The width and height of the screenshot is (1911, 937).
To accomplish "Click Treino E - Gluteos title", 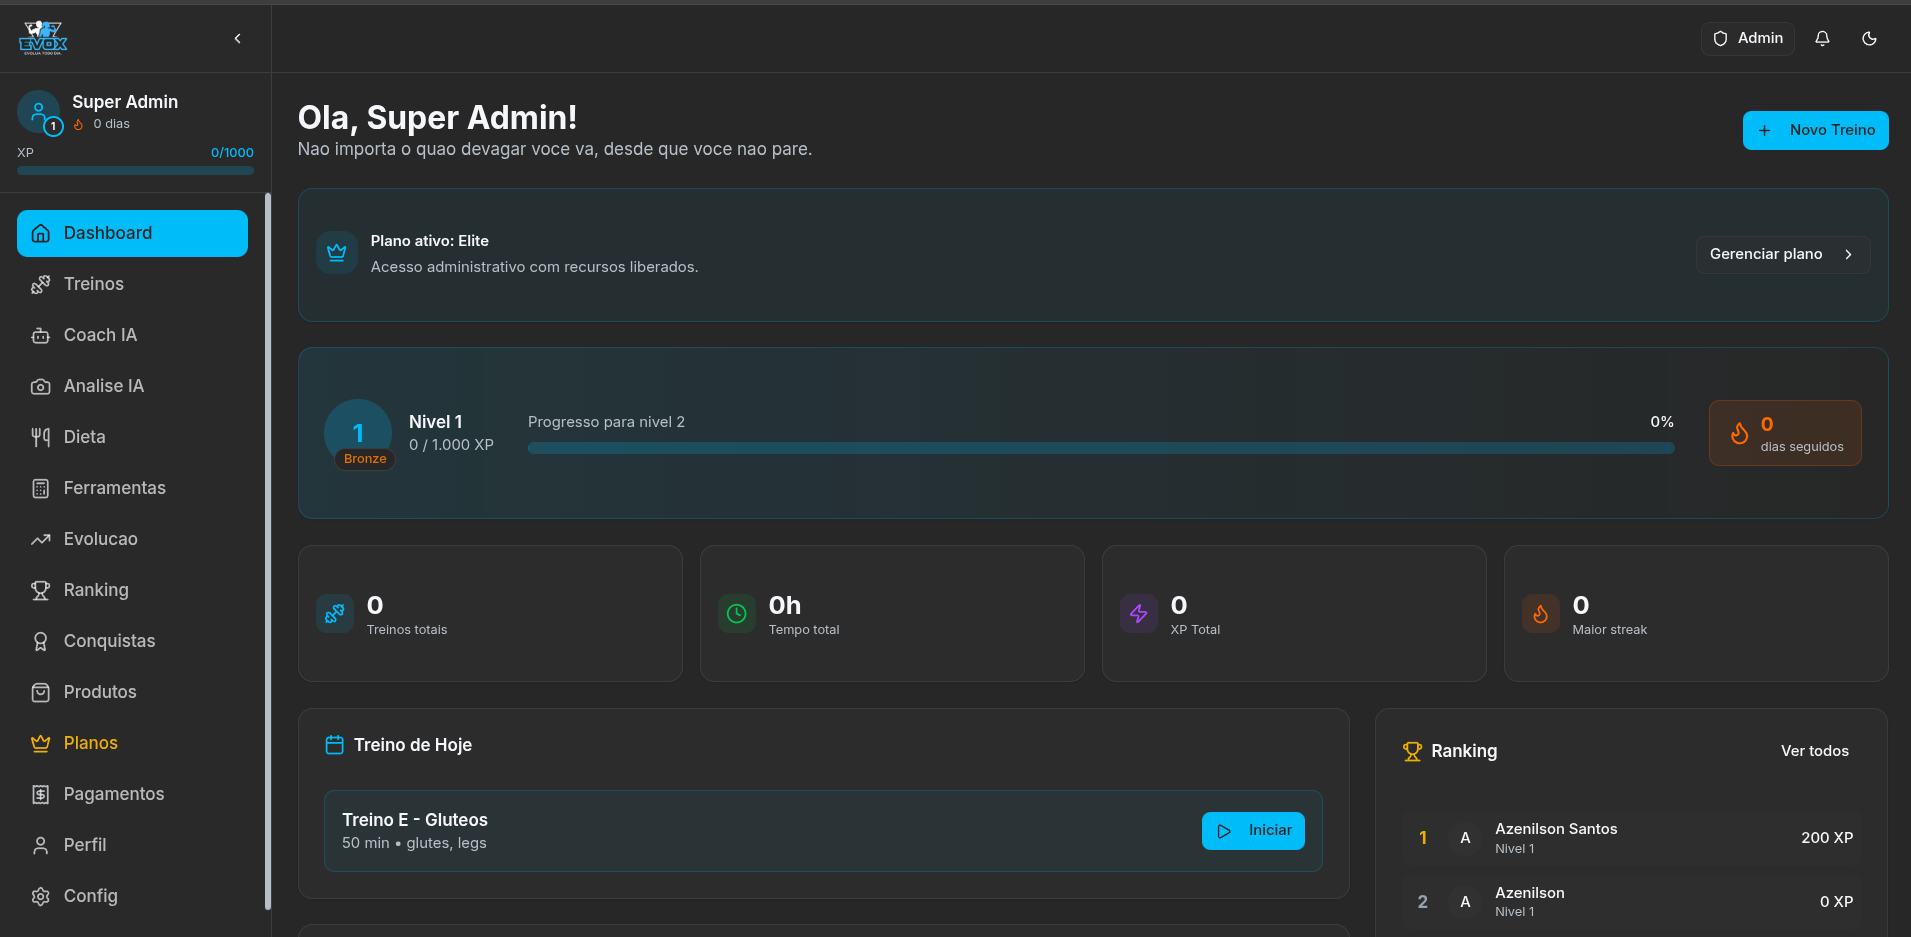I will coord(415,820).
